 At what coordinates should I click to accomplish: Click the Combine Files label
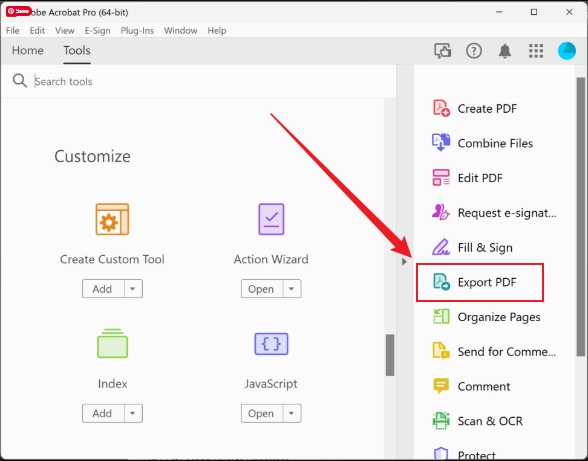[x=495, y=143]
